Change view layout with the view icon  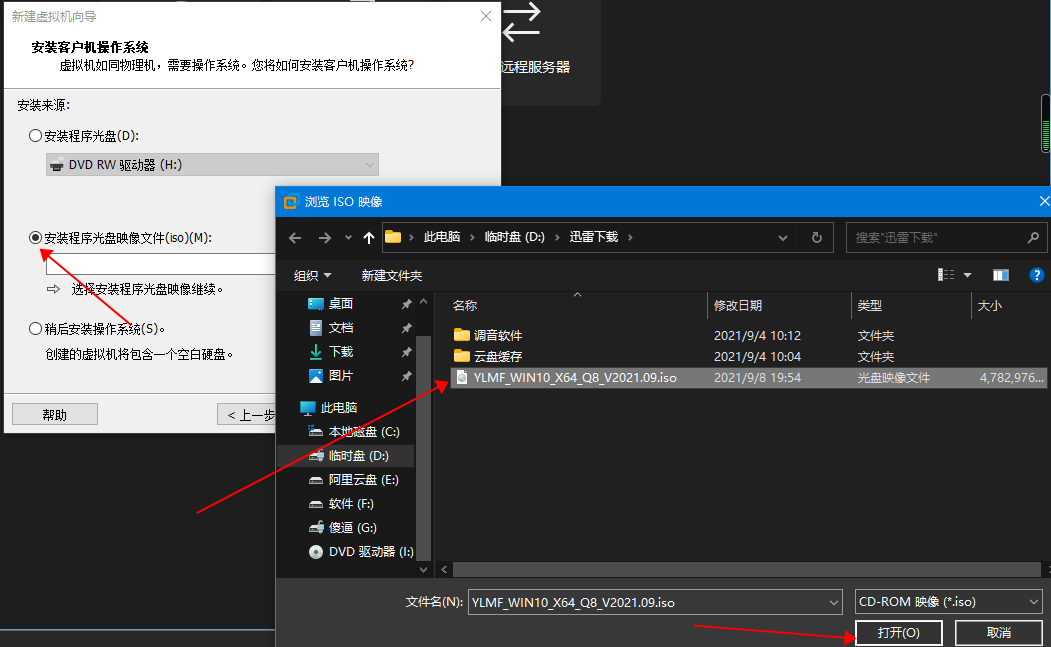946,275
